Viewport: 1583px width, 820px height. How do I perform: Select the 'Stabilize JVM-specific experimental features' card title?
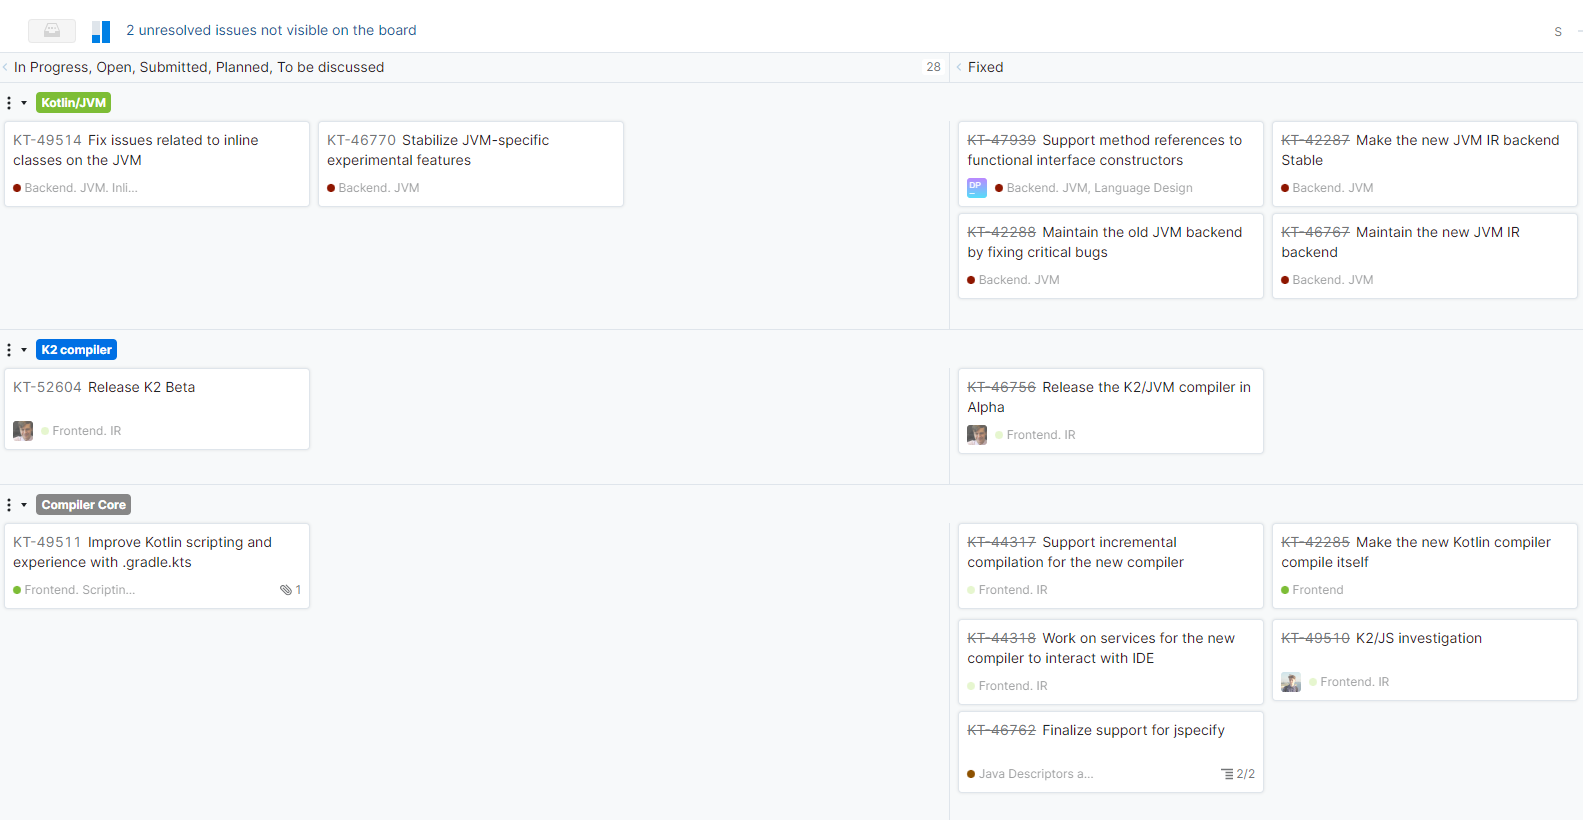pyautogui.click(x=438, y=150)
